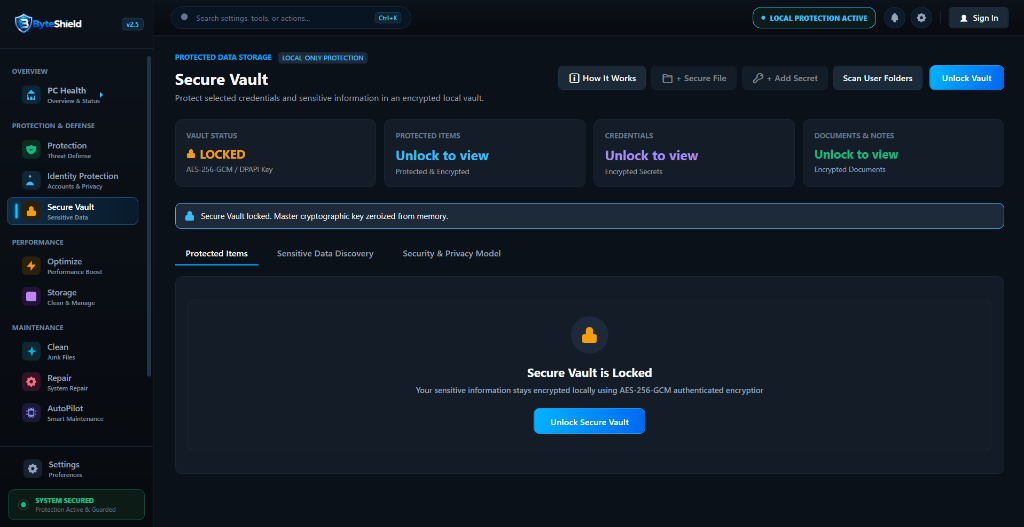Open Storage Clean & Manage menu item
This screenshot has height=527, width=1024.
click(72, 296)
